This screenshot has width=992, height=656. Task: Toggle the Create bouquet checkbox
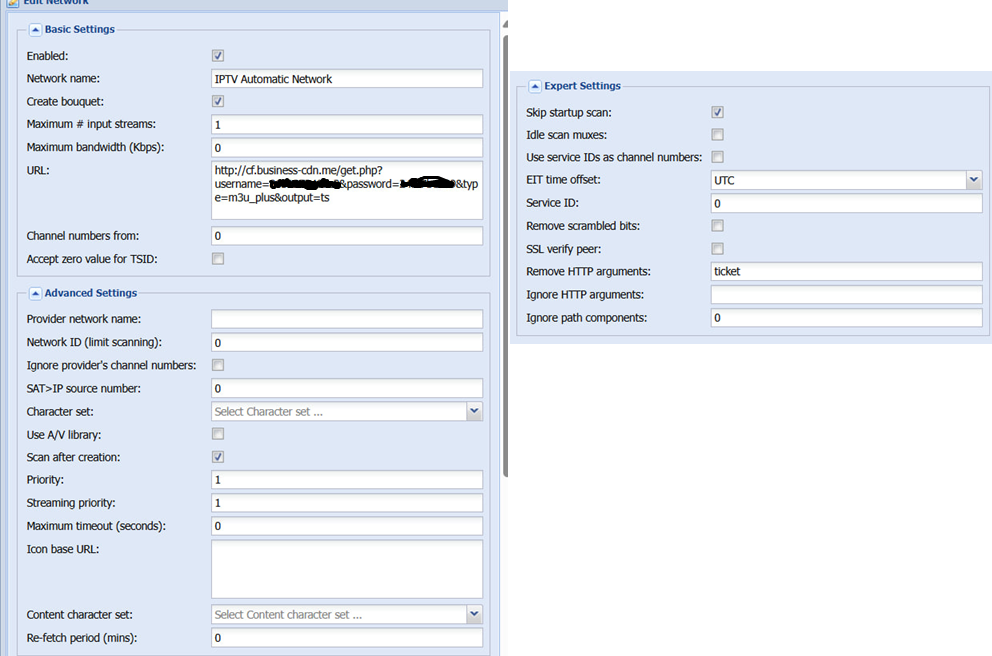point(218,102)
